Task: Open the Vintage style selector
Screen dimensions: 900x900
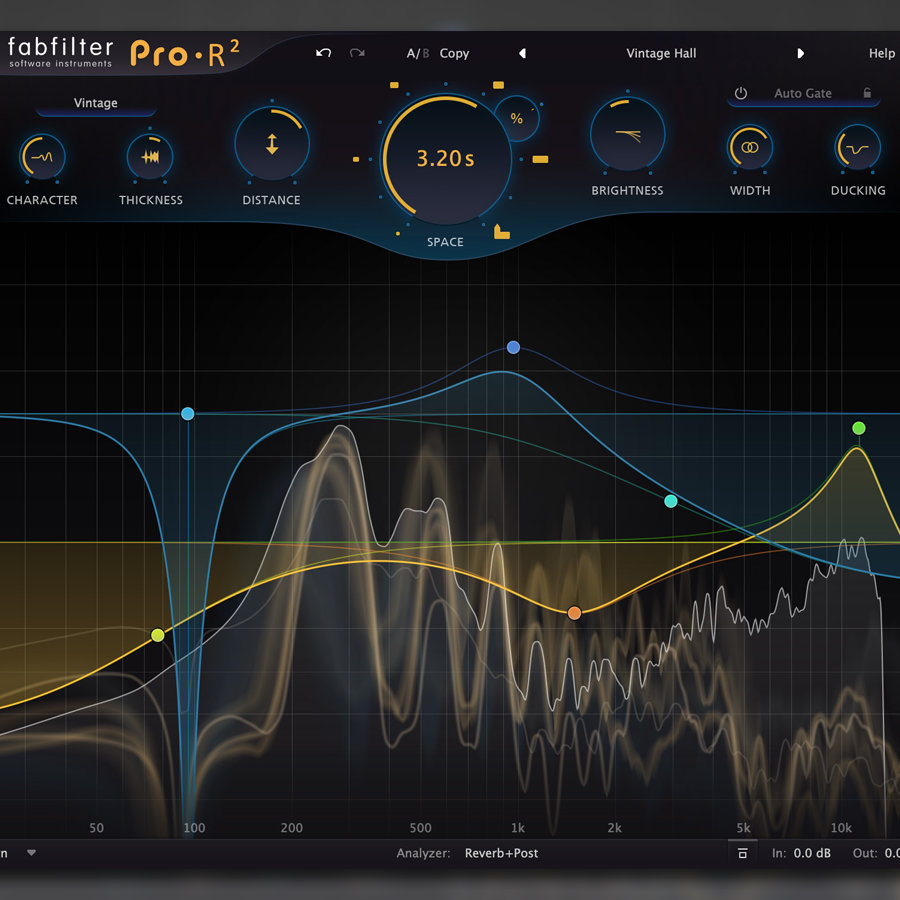Action: [96, 103]
